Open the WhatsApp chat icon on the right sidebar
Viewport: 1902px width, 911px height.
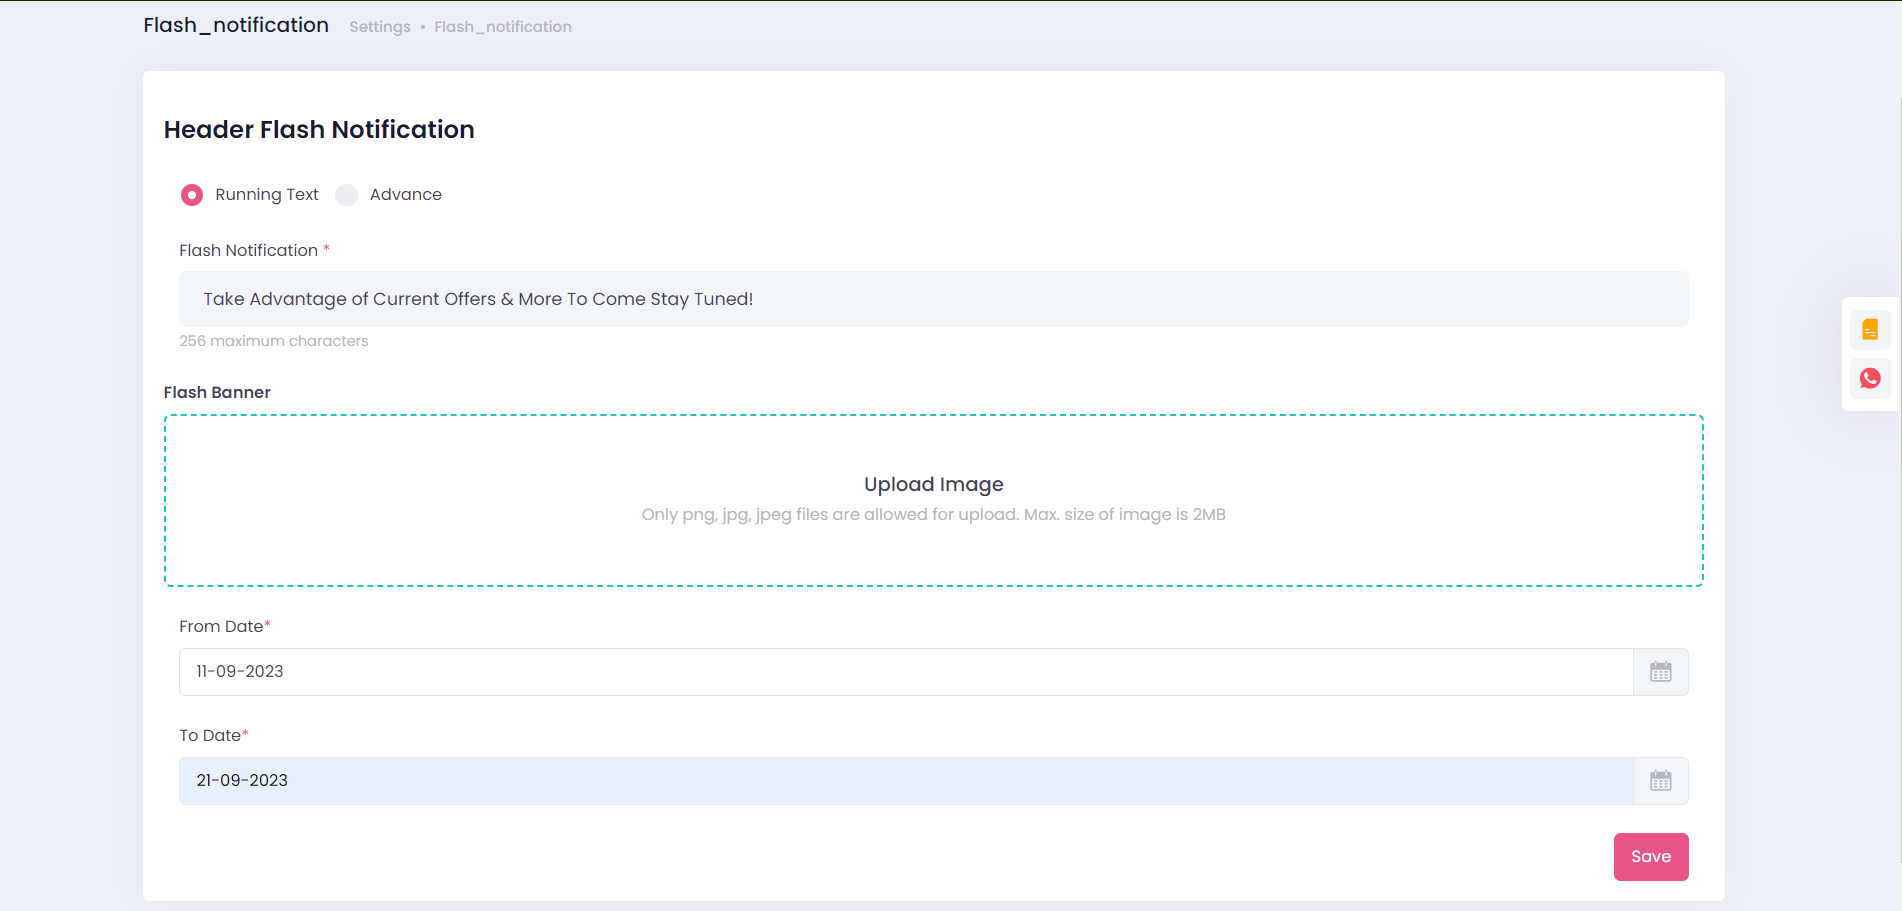click(1870, 378)
